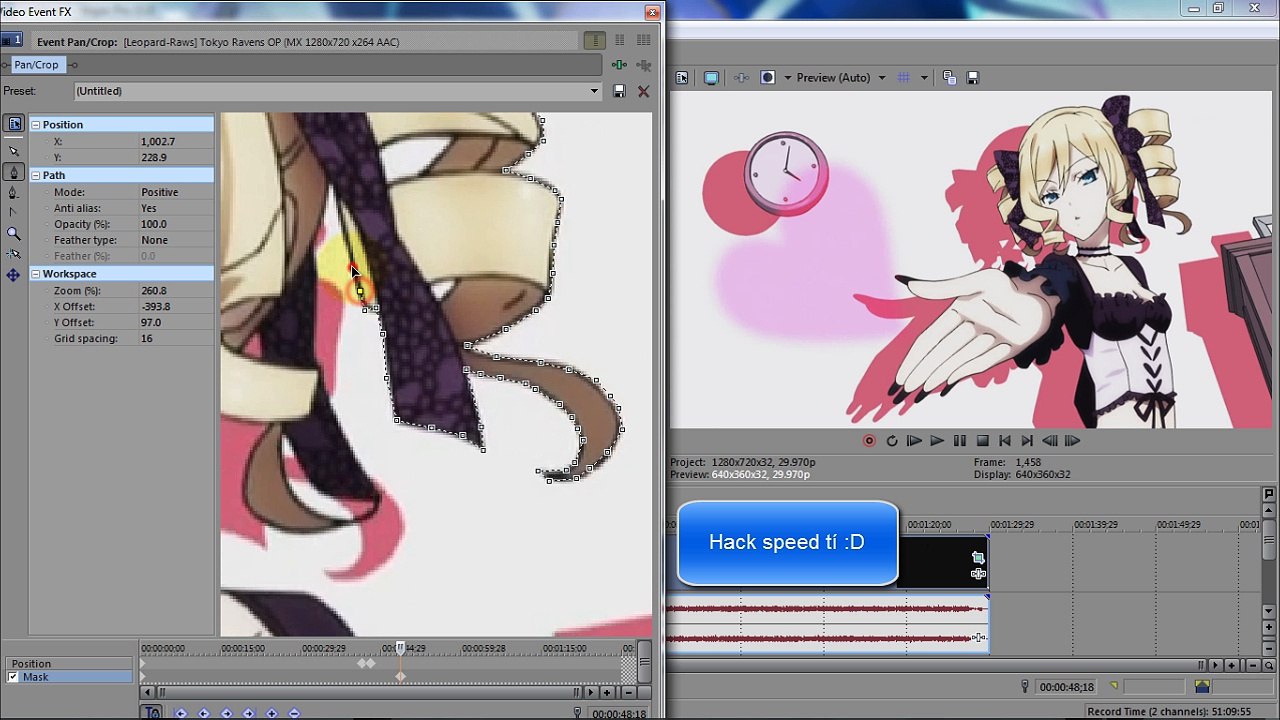Save snapshot to file icon
Viewport: 1280px width, 720px height.
coord(972,77)
